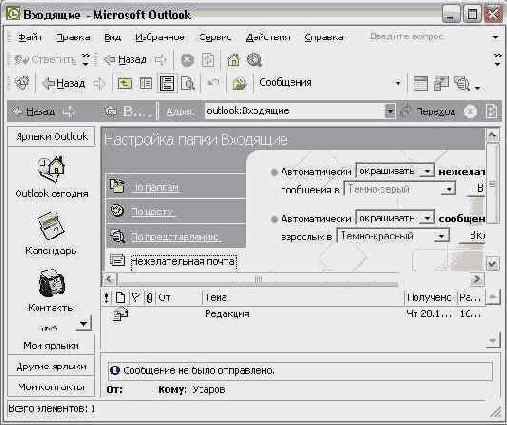Select the Нежелательная почта option

[x=183, y=261]
